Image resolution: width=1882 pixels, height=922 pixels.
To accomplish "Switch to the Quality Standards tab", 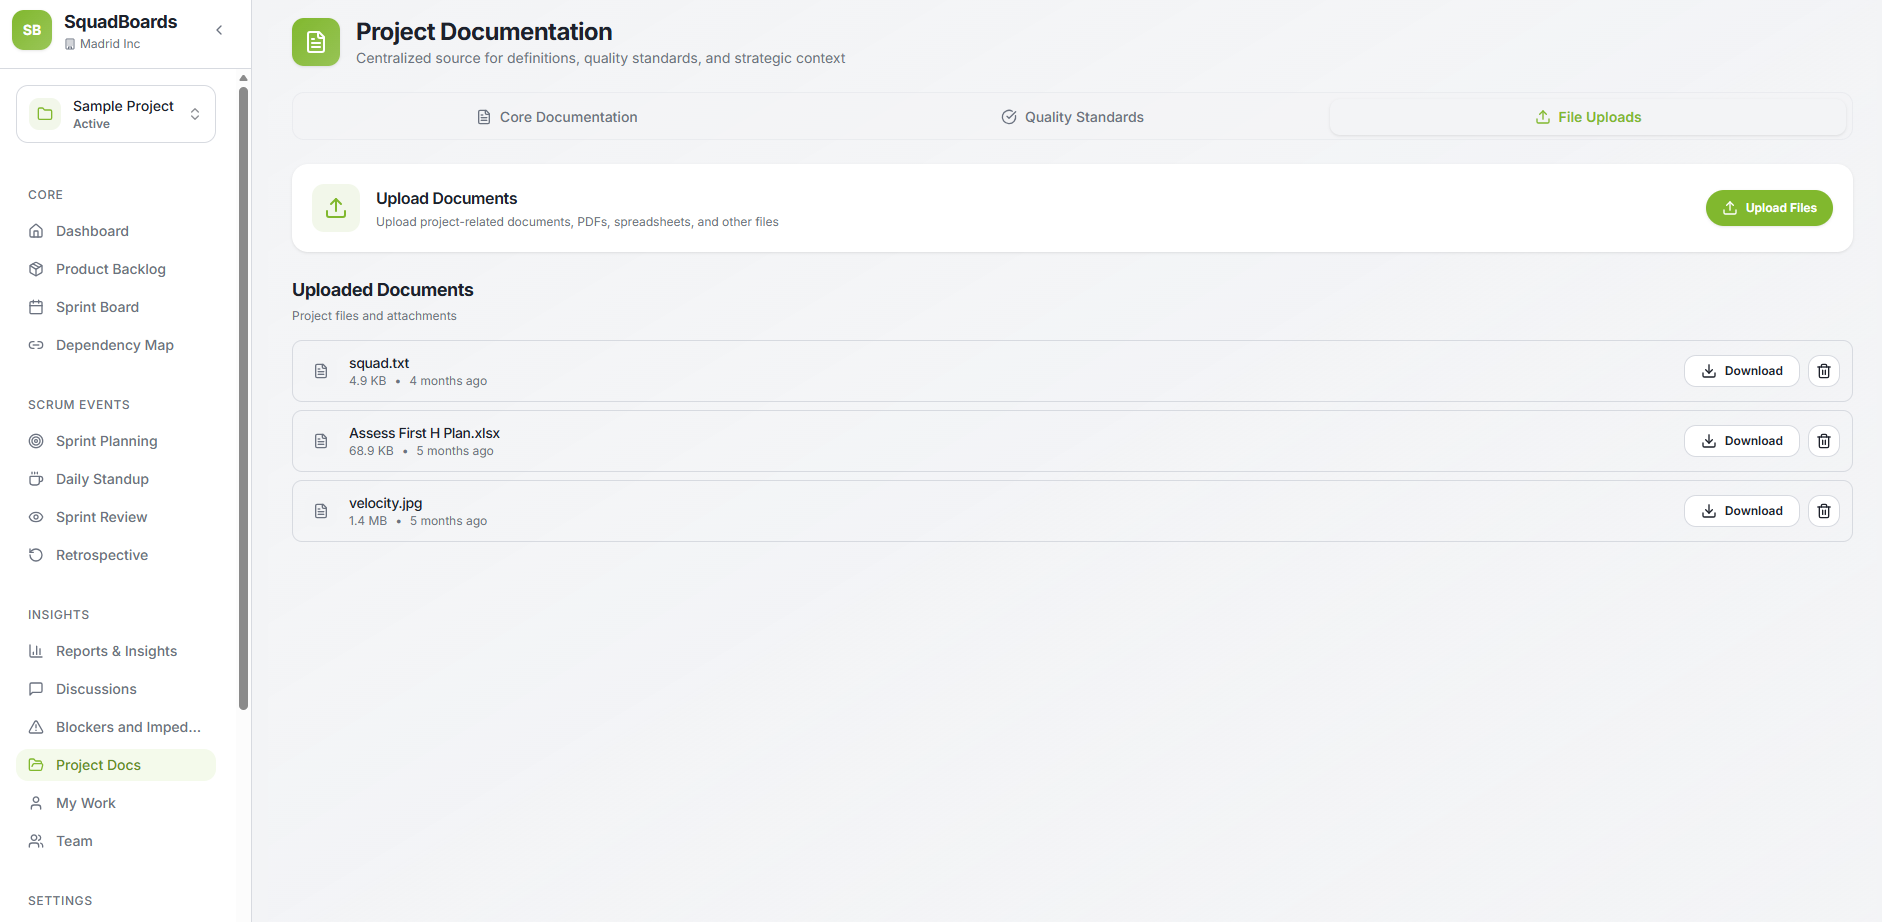I will click(1072, 117).
